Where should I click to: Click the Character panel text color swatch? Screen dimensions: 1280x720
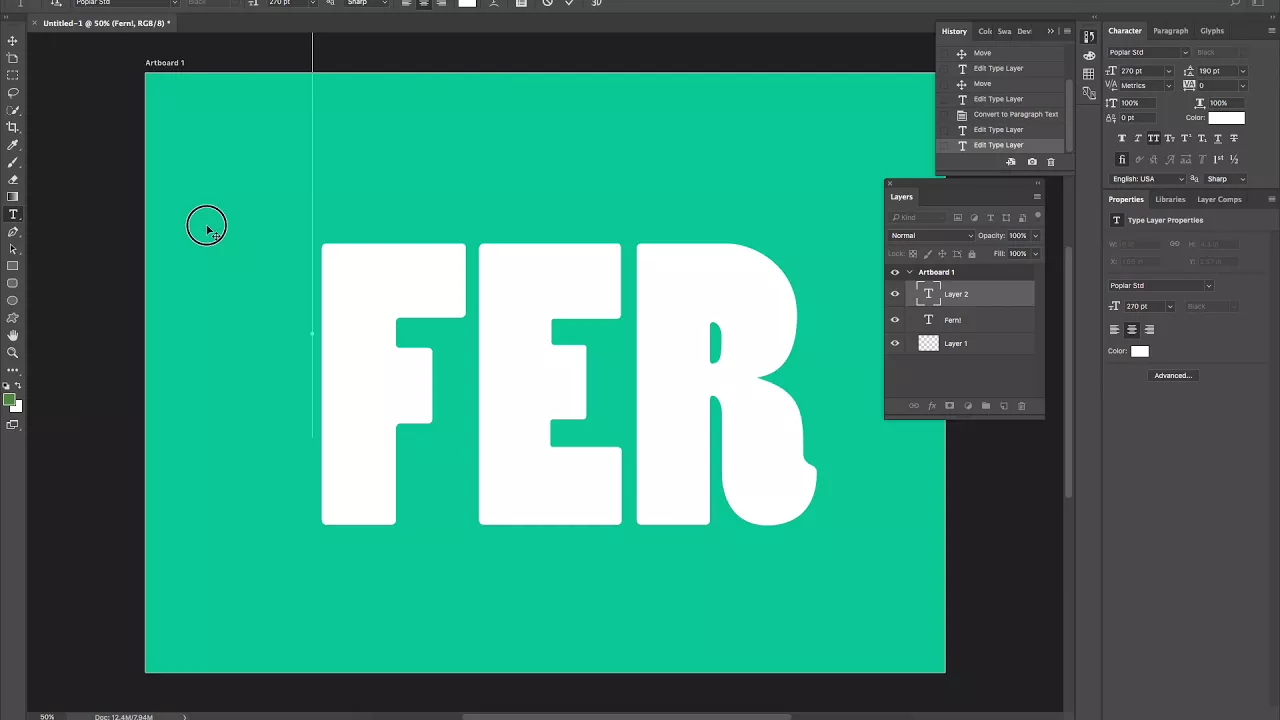tap(1227, 118)
